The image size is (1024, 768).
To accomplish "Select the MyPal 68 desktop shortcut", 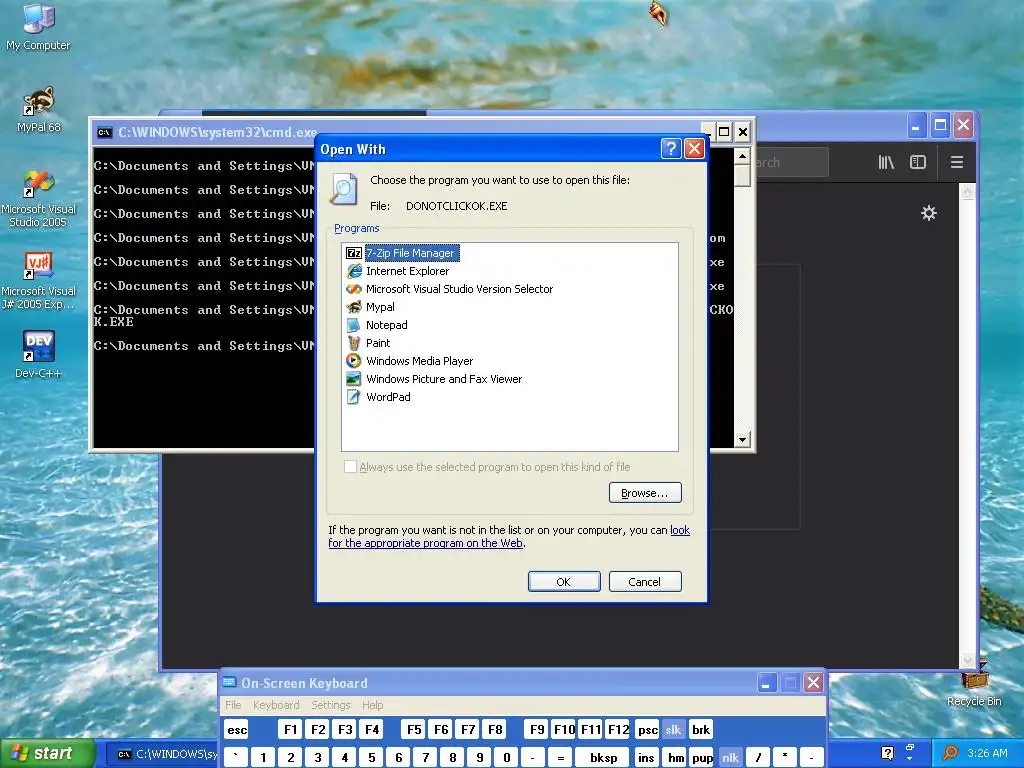I will (38, 110).
